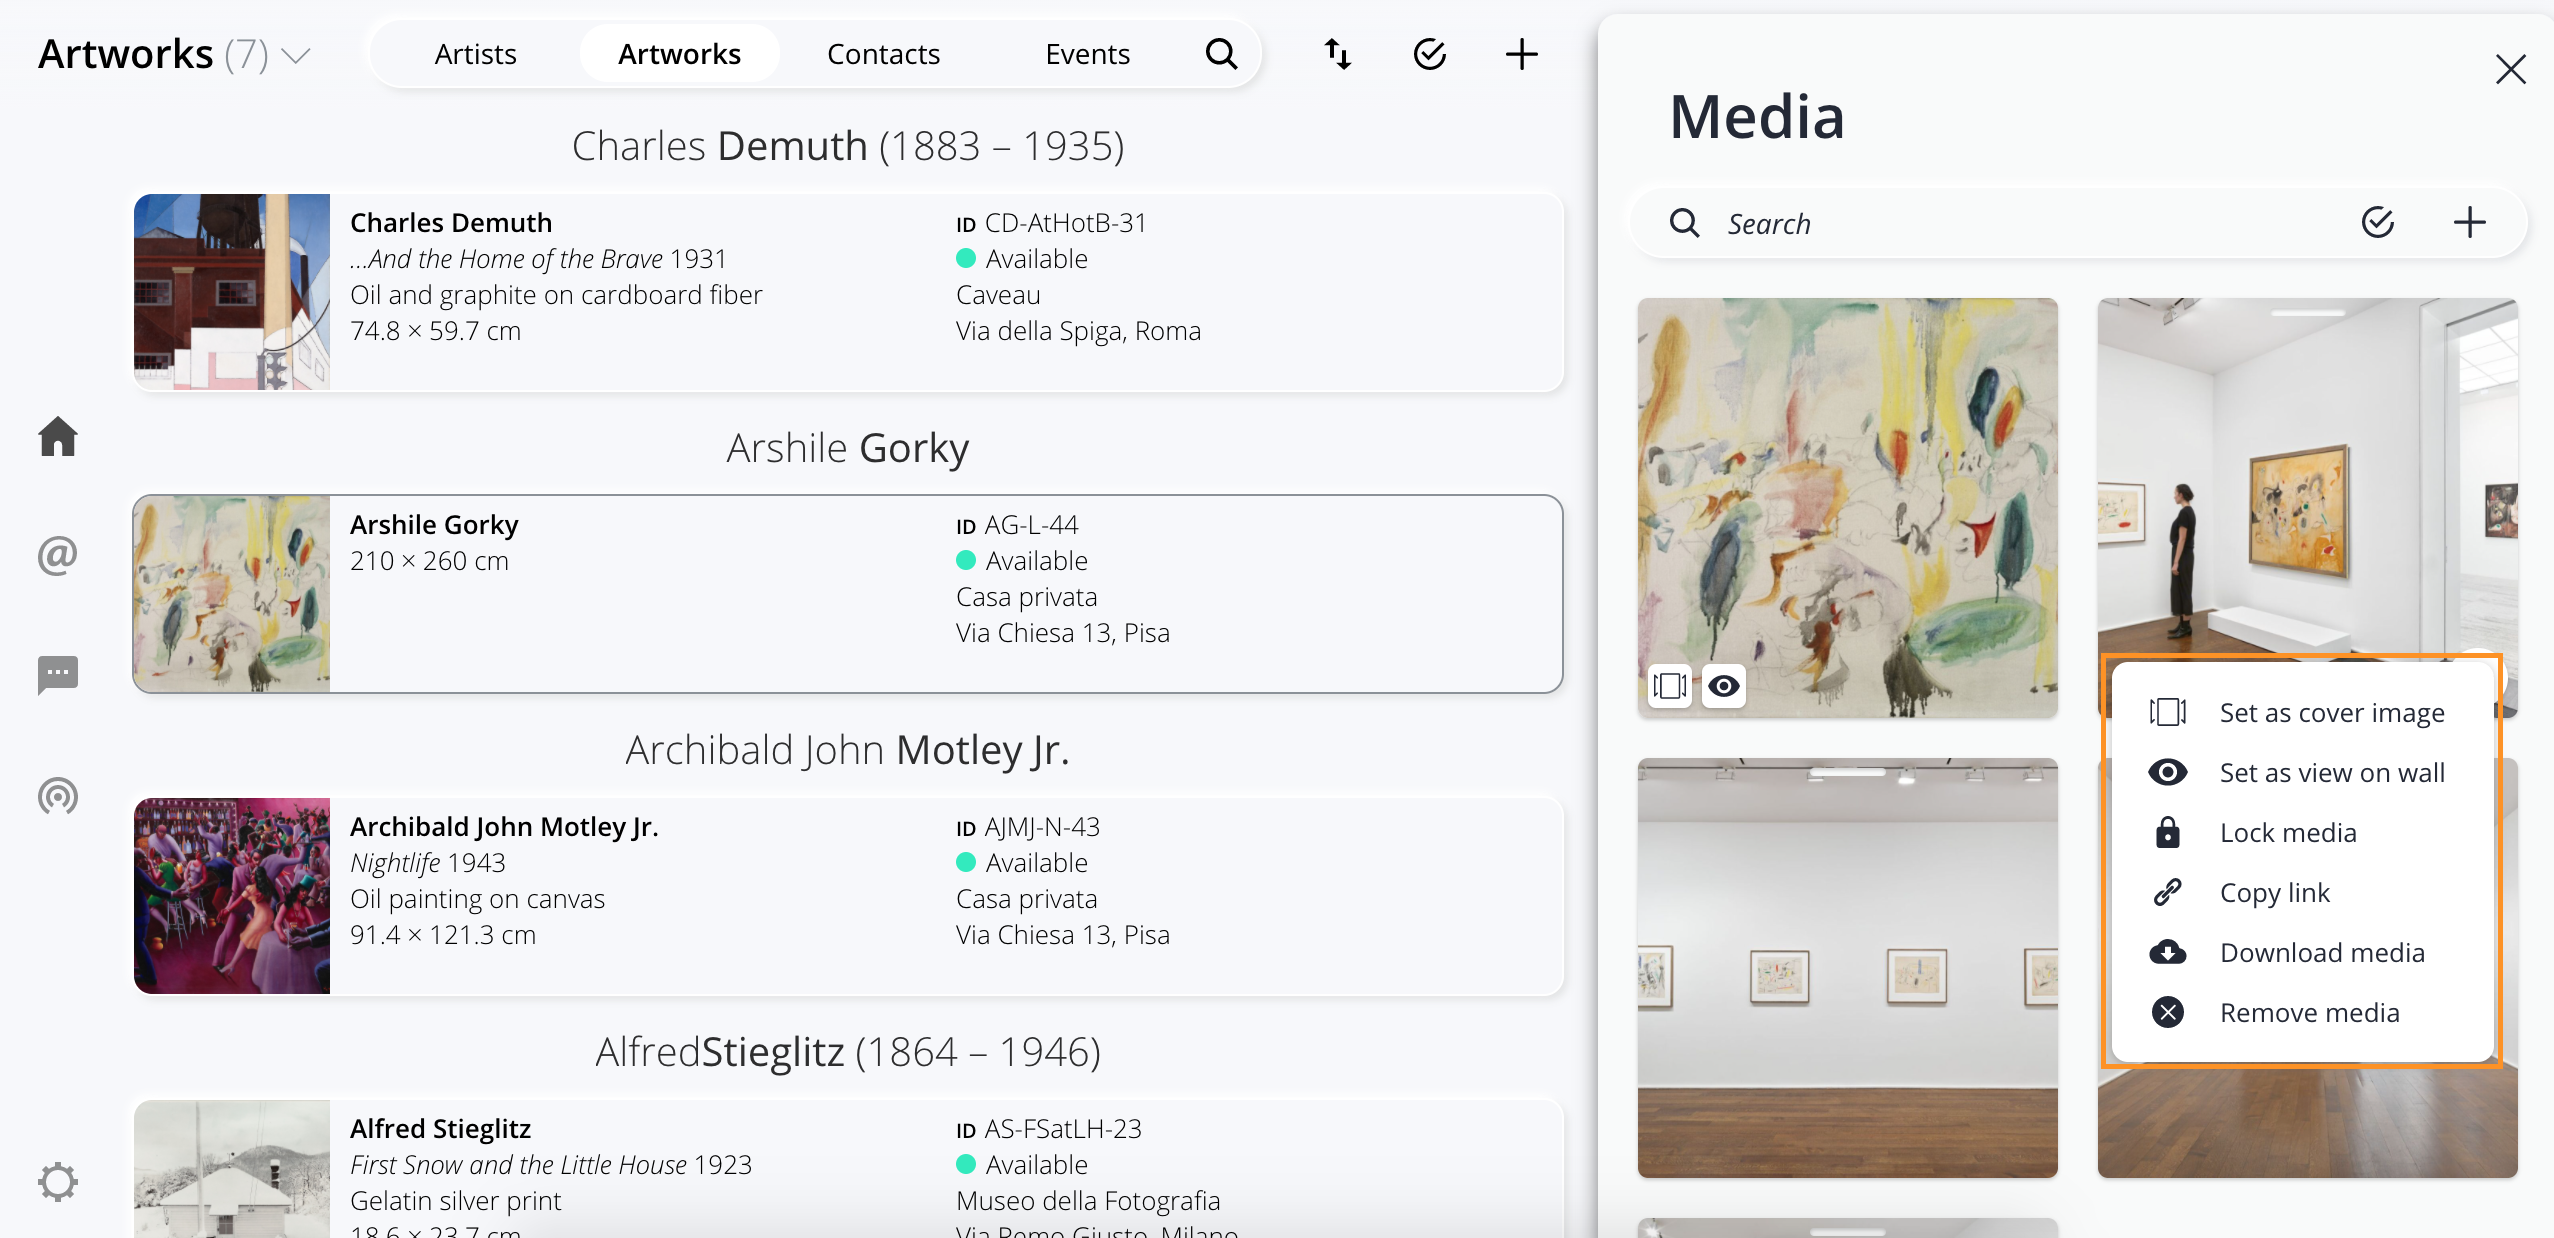Expand the Artworks (7) title dropdown
This screenshot has width=2554, height=1238.
pyautogui.click(x=295, y=55)
